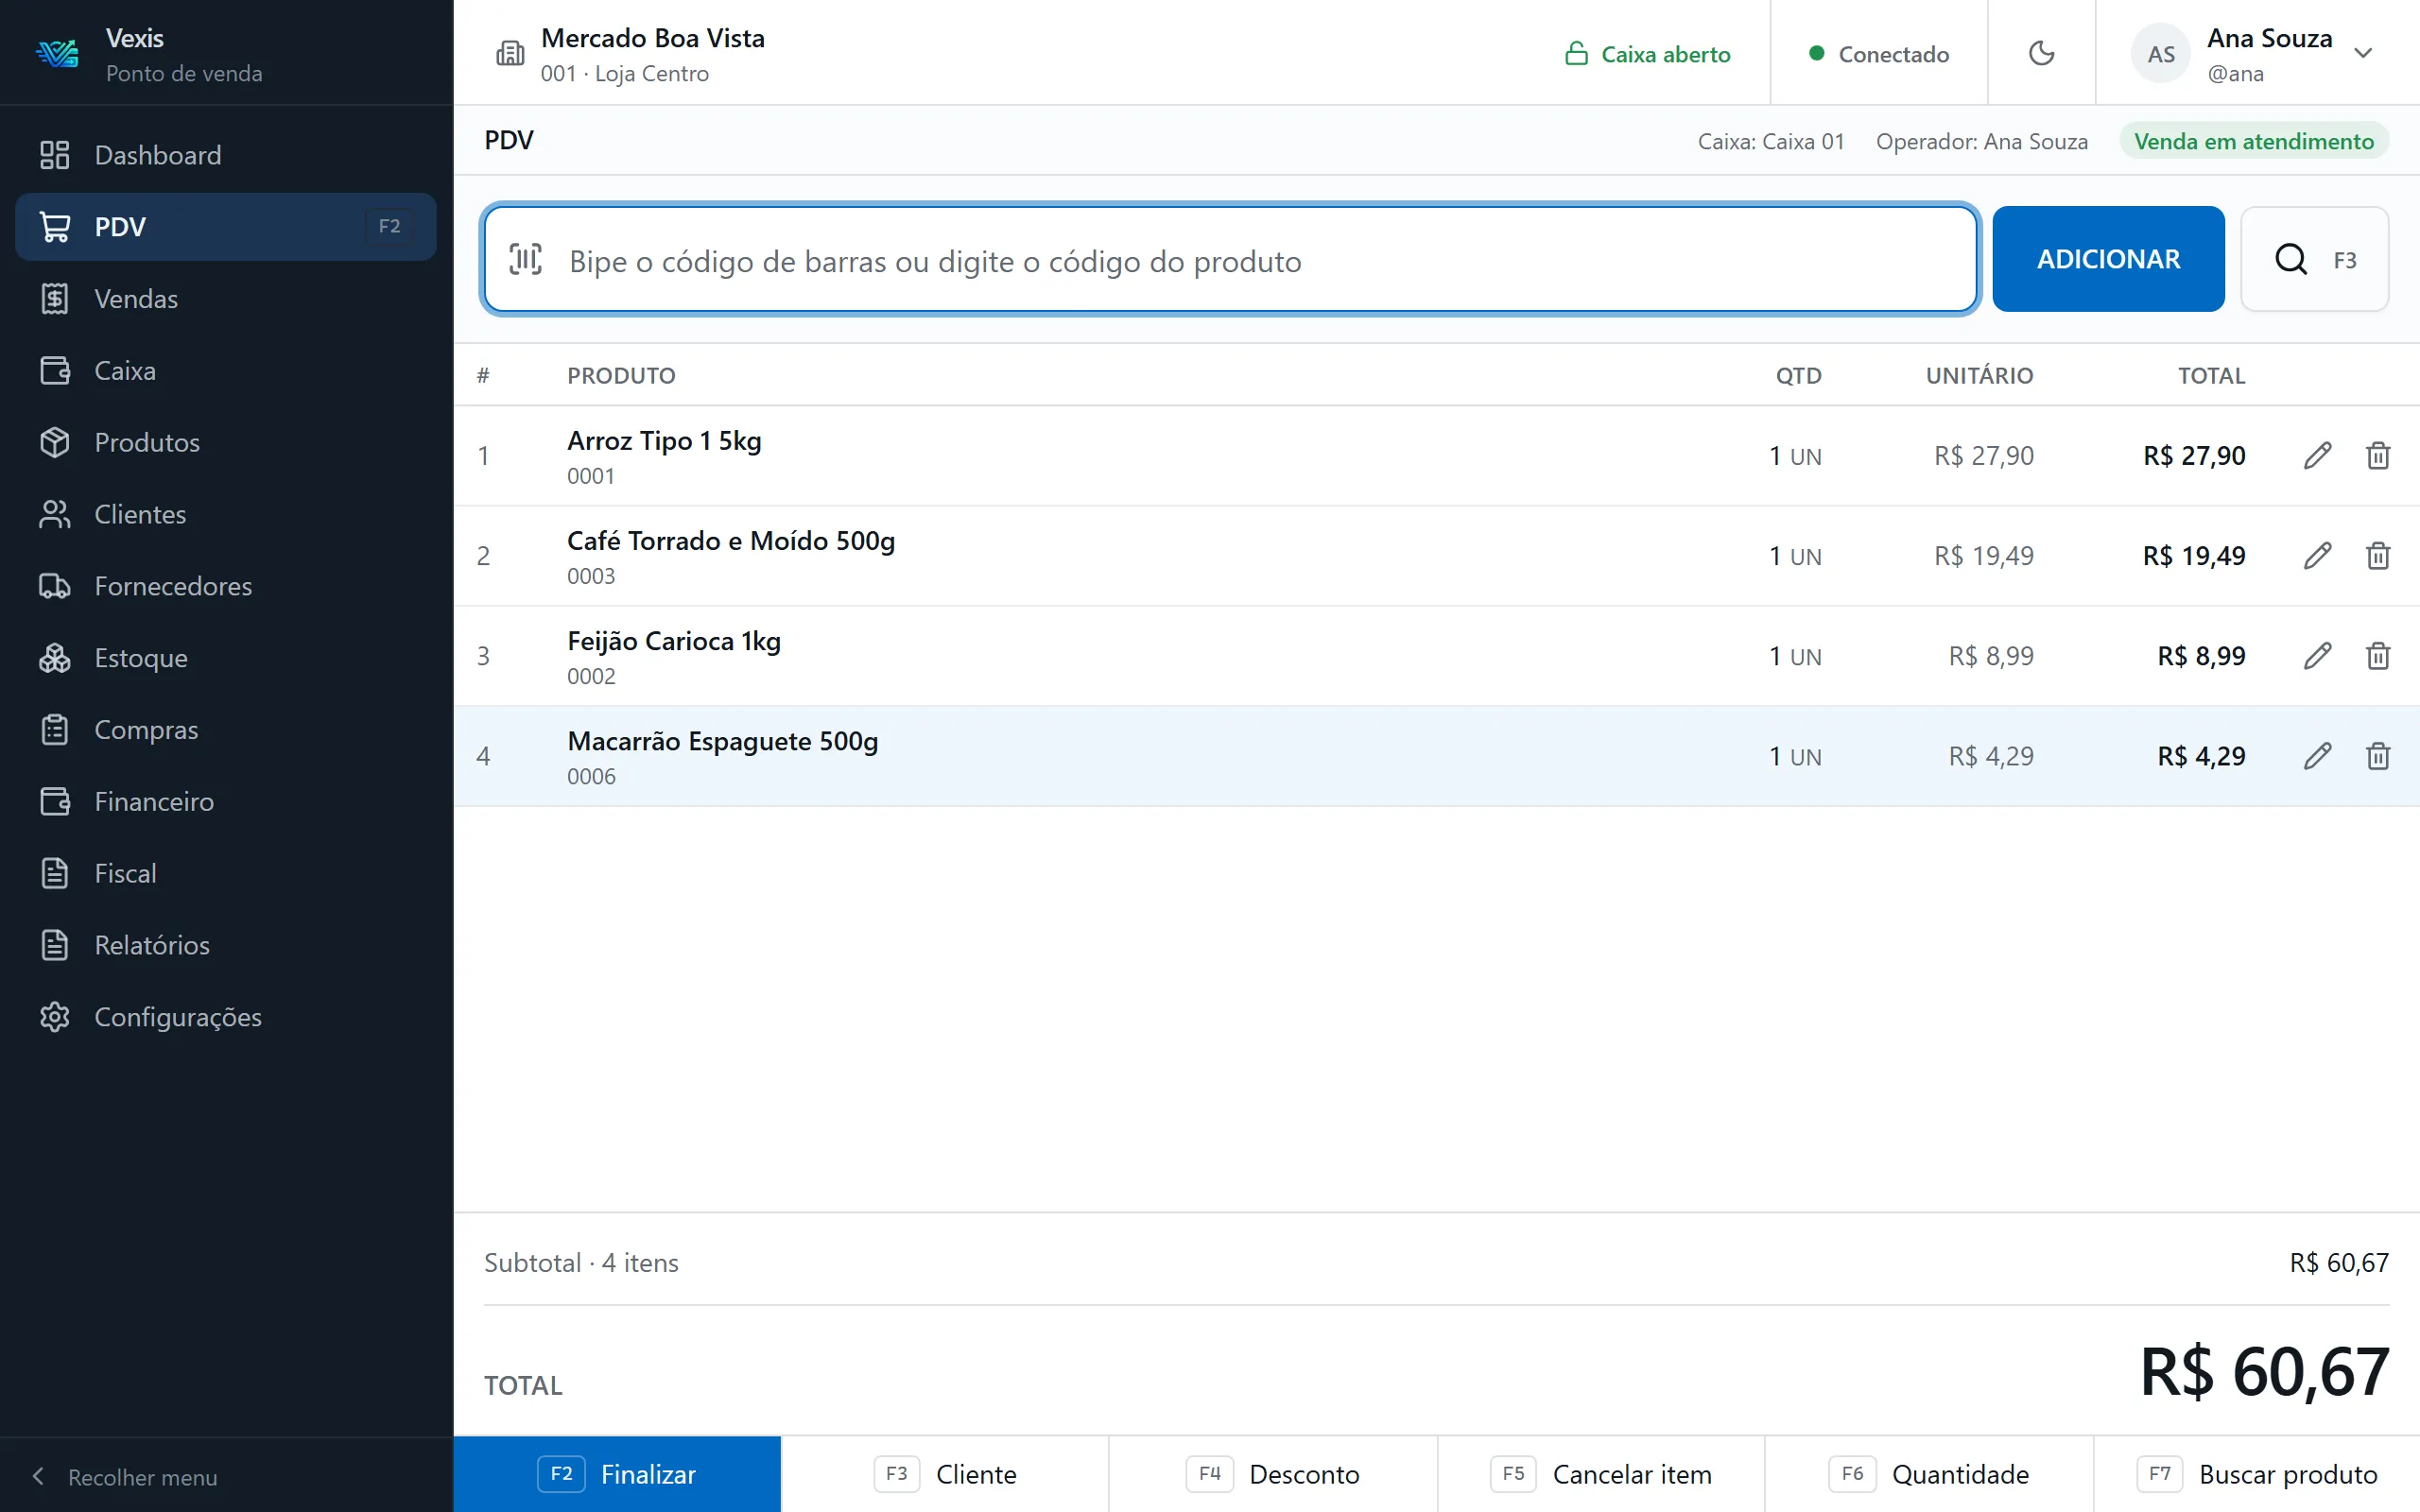Edit the Café Torrado e Moído item

(x=2317, y=556)
